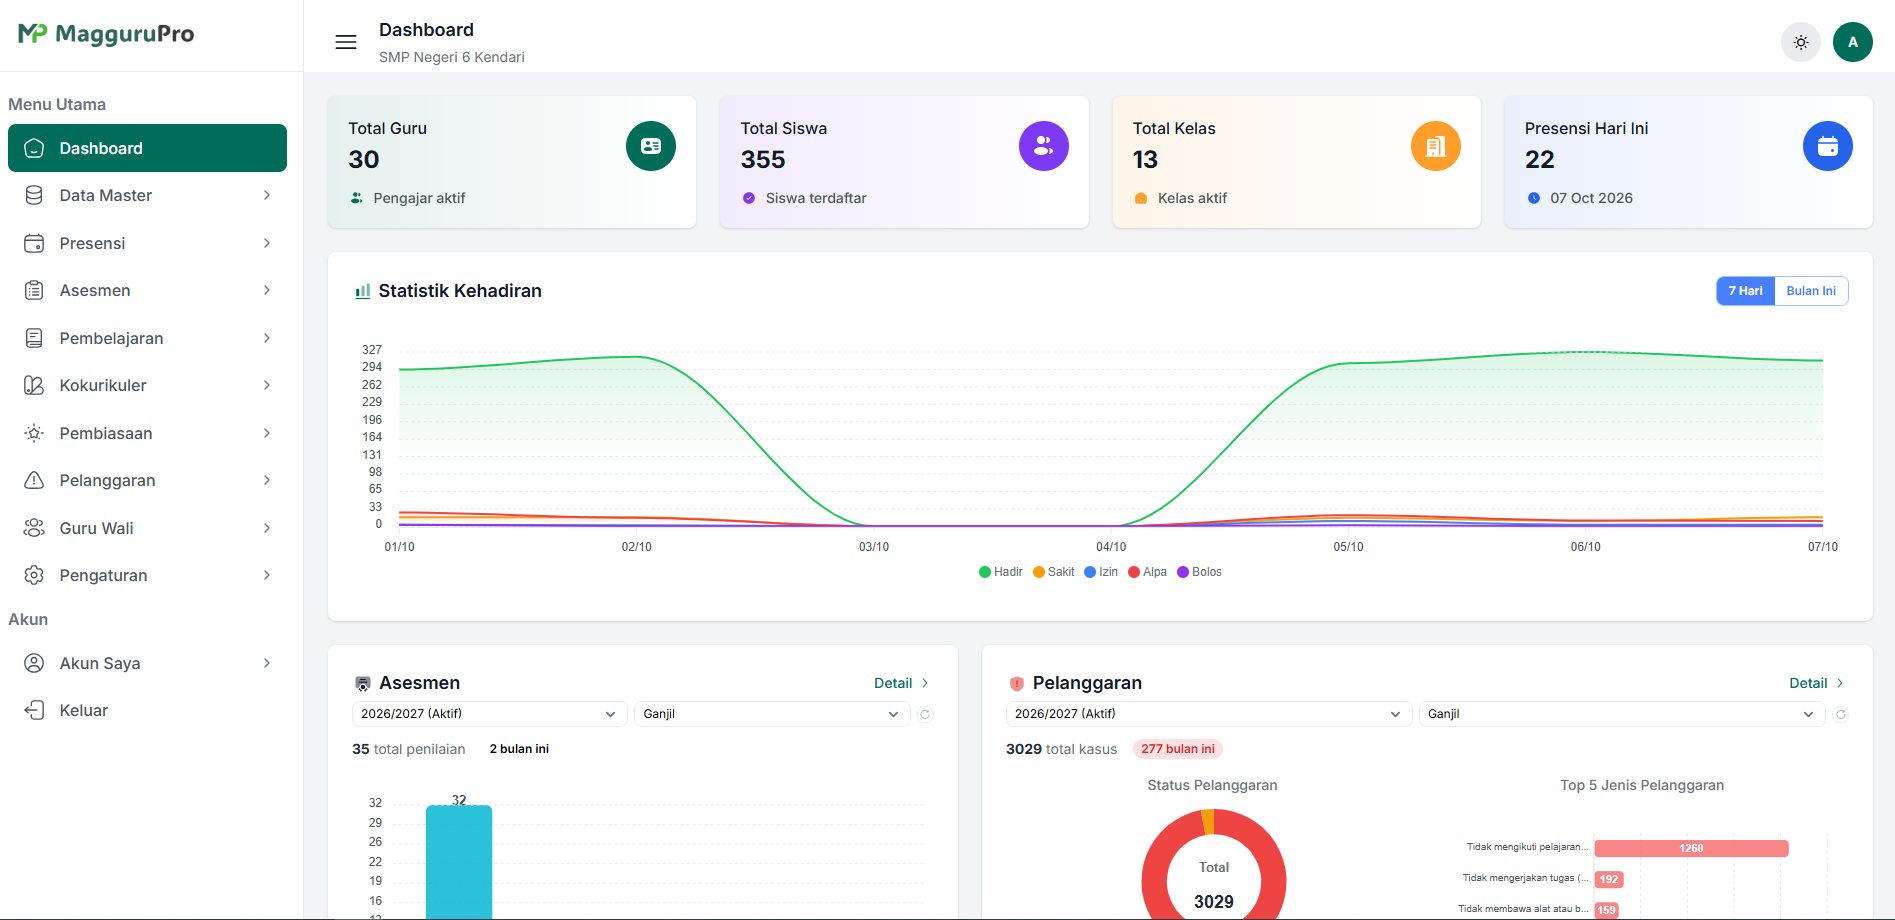Click the Pelanggaran warning triangle icon in sidebar
The height and width of the screenshot is (920, 1895).
[34, 480]
